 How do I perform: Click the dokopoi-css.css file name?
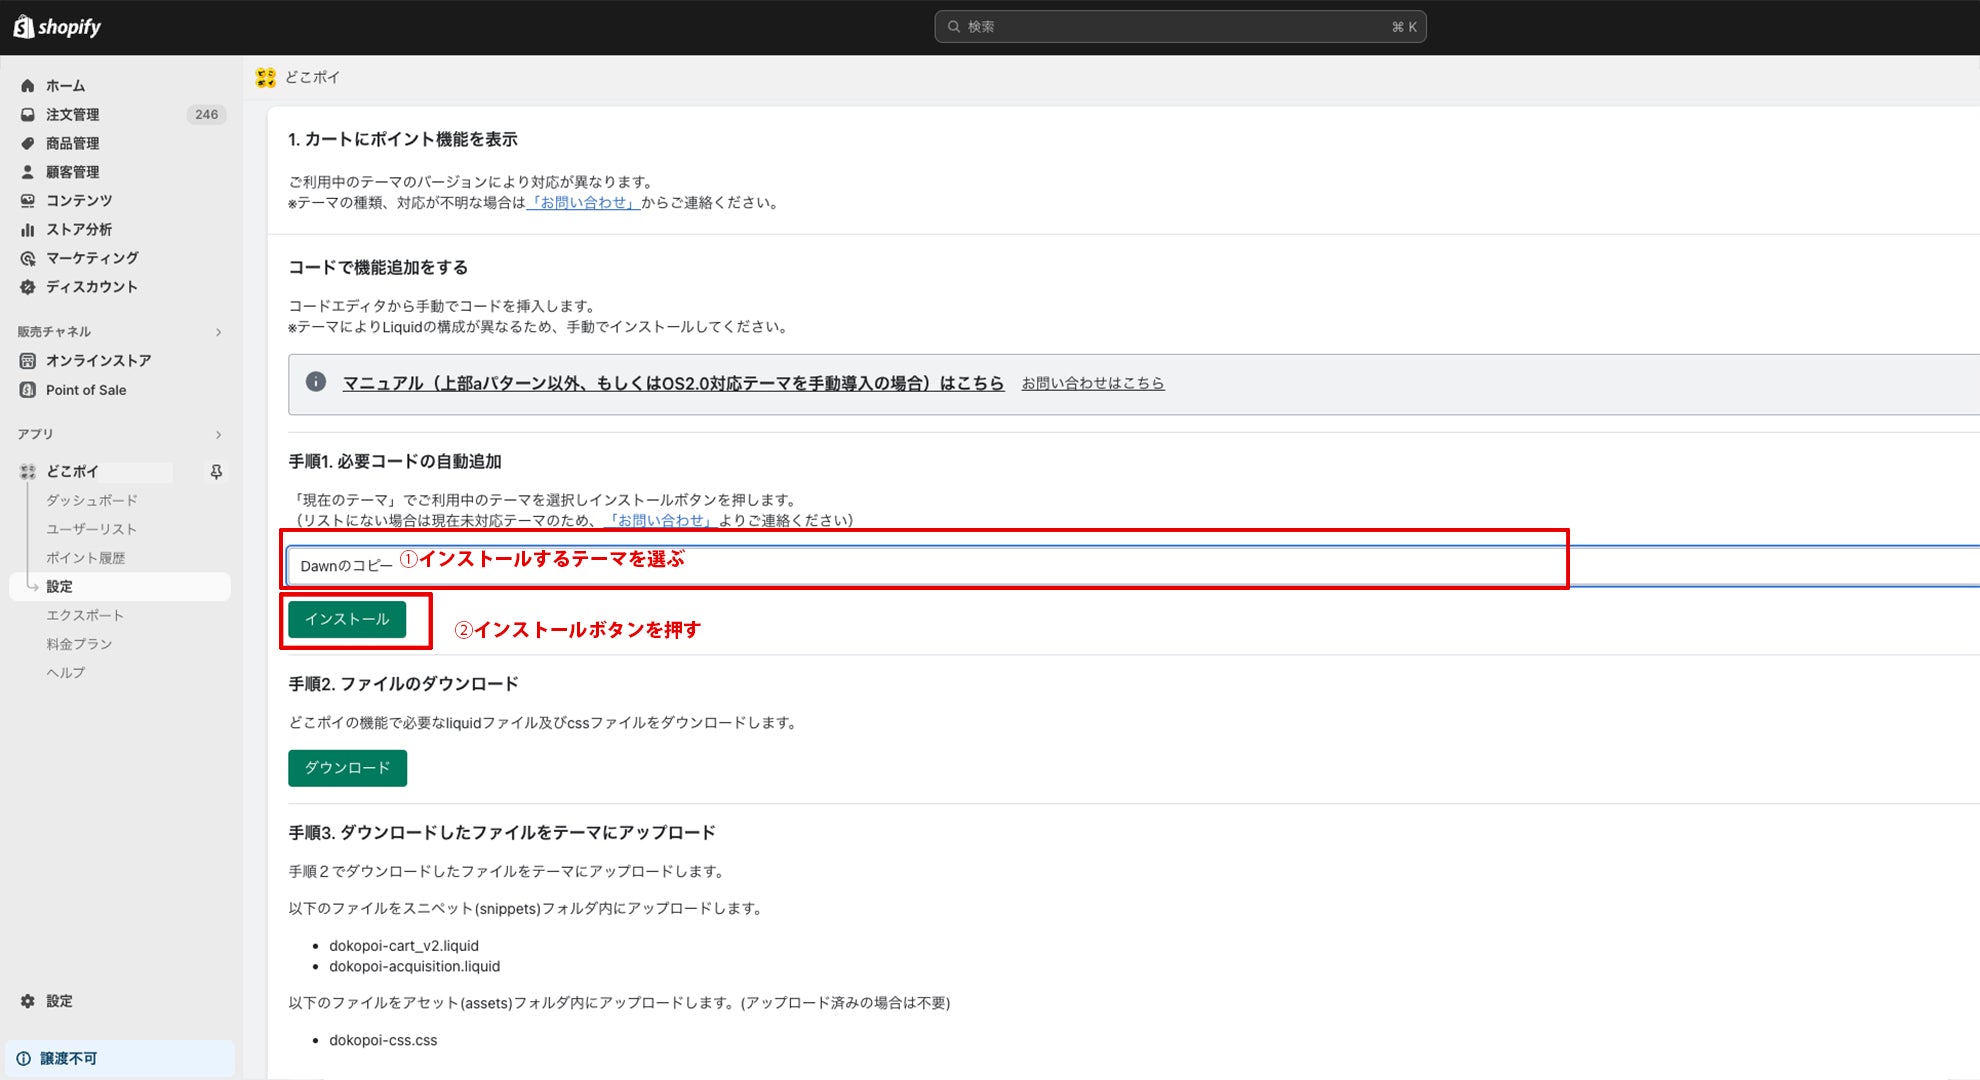tap(383, 1041)
